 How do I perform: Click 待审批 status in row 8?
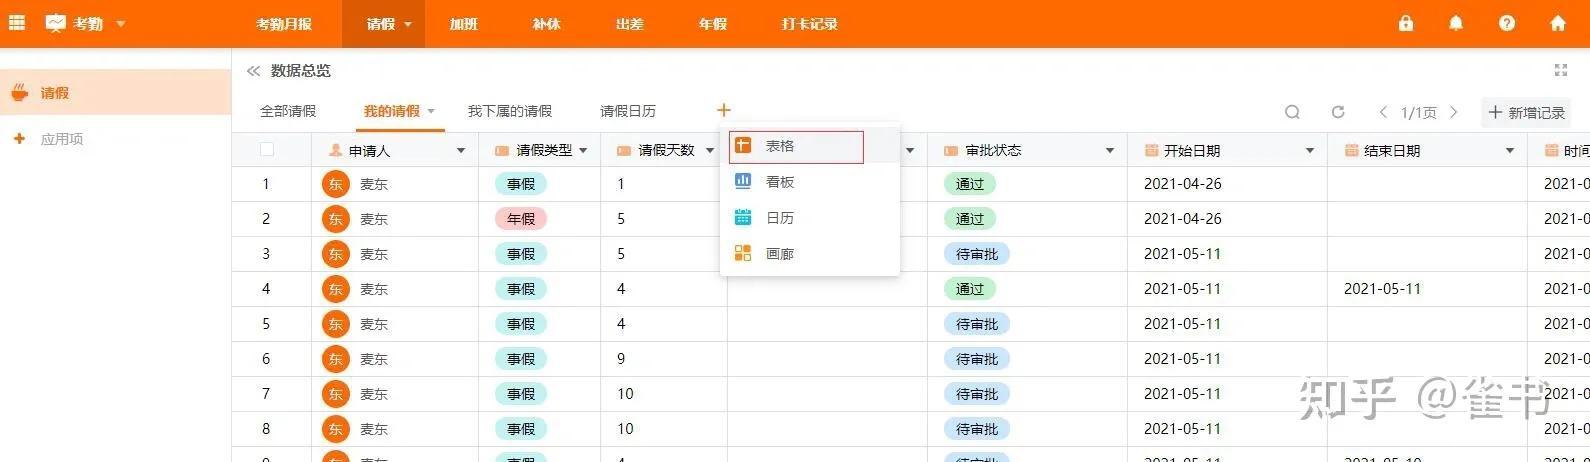click(x=977, y=429)
